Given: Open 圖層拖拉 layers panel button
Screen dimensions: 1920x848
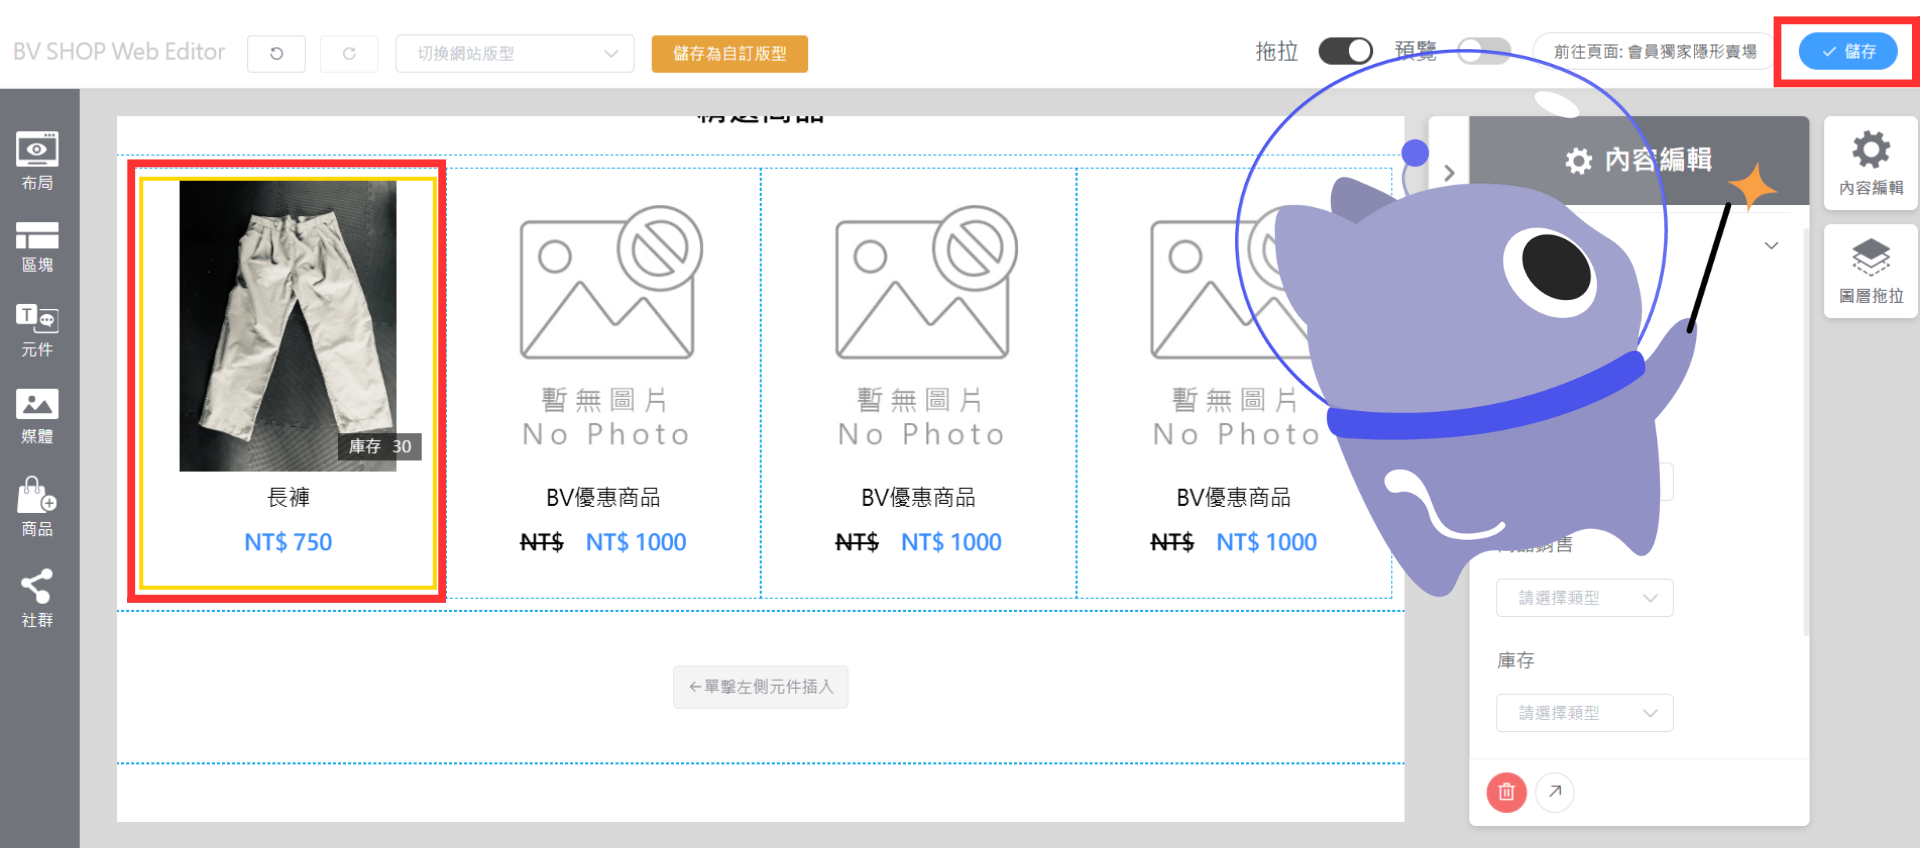Looking at the screenshot, I should [1871, 271].
